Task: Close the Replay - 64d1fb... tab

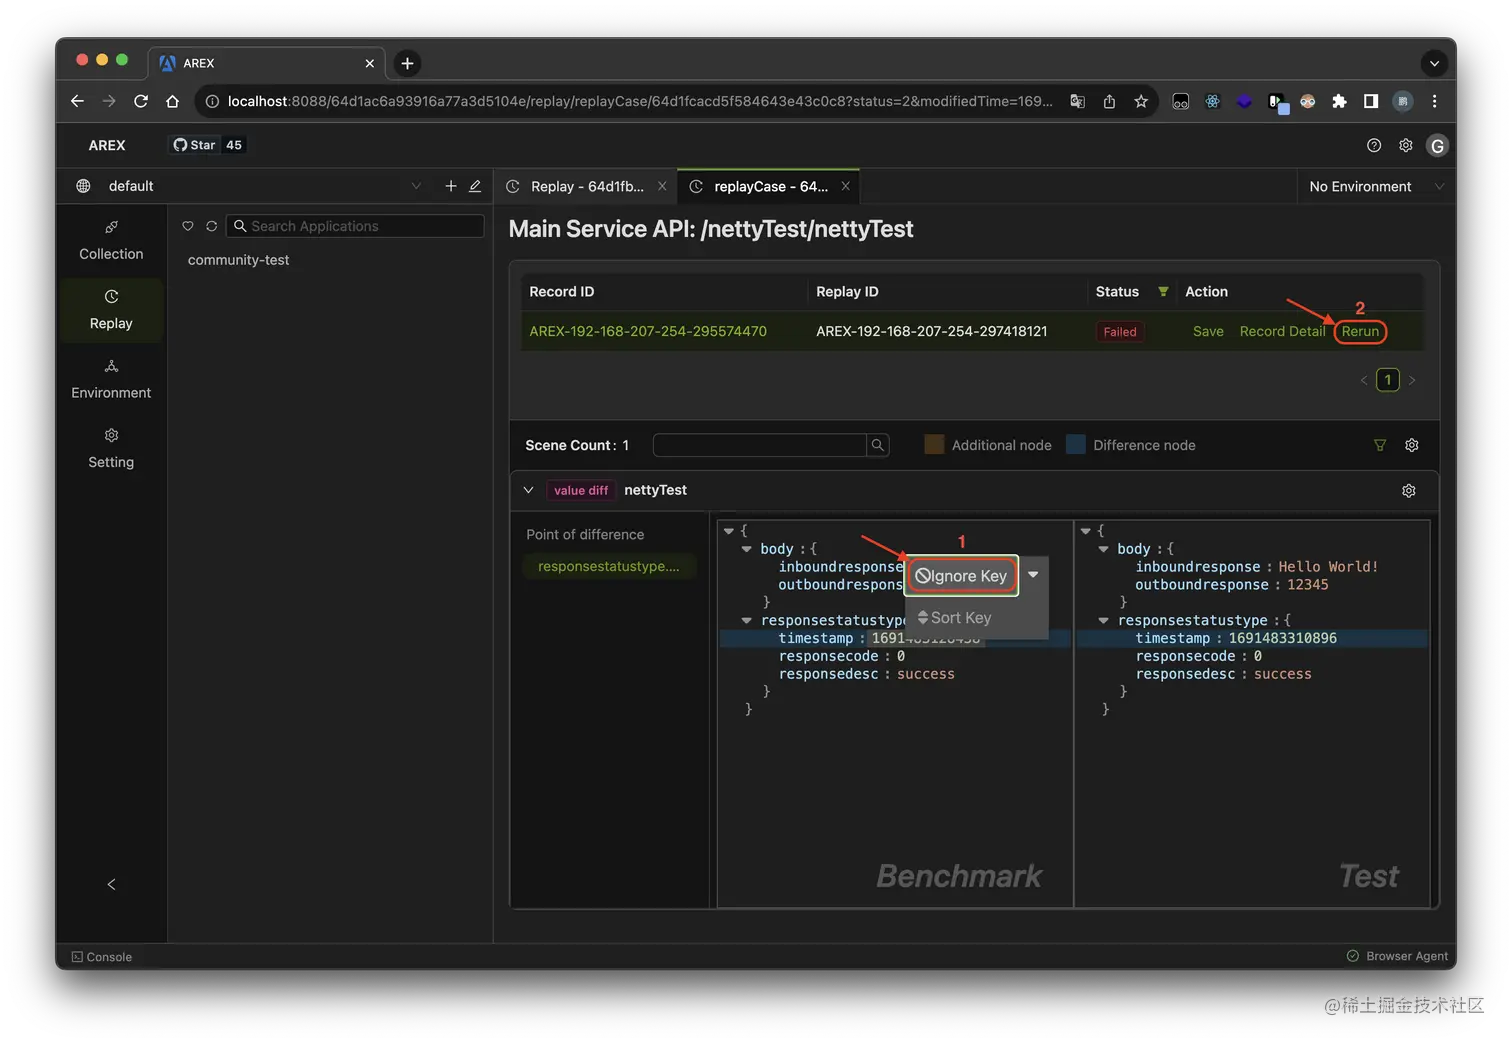Action: coord(662,186)
